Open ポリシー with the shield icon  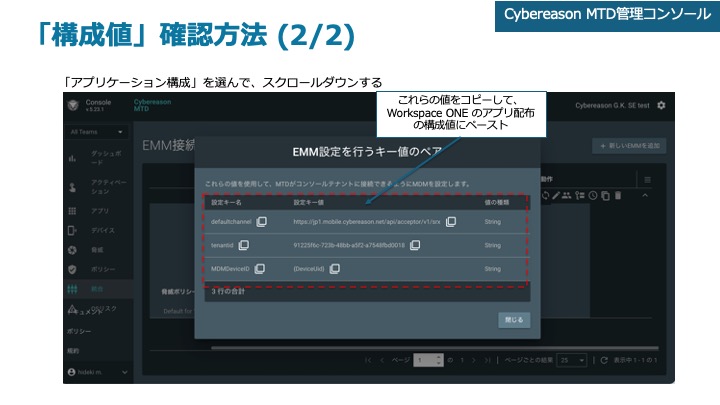96,269
